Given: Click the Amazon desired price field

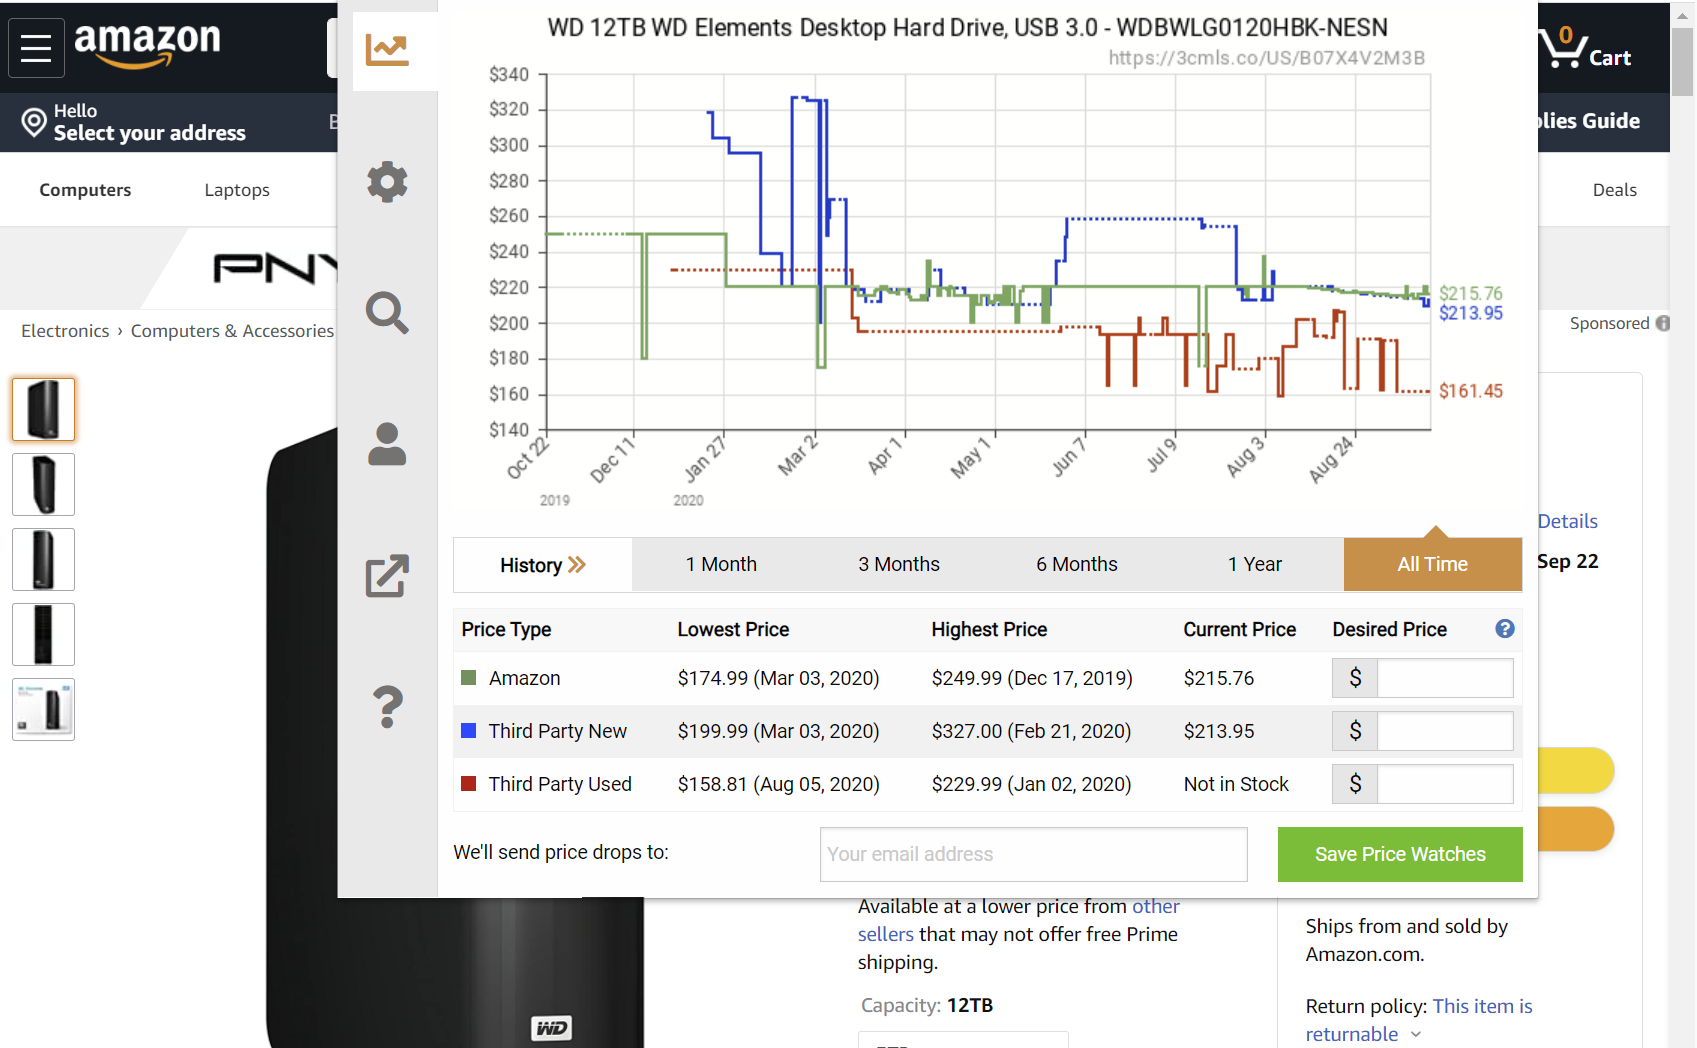Looking at the screenshot, I should [x=1445, y=678].
